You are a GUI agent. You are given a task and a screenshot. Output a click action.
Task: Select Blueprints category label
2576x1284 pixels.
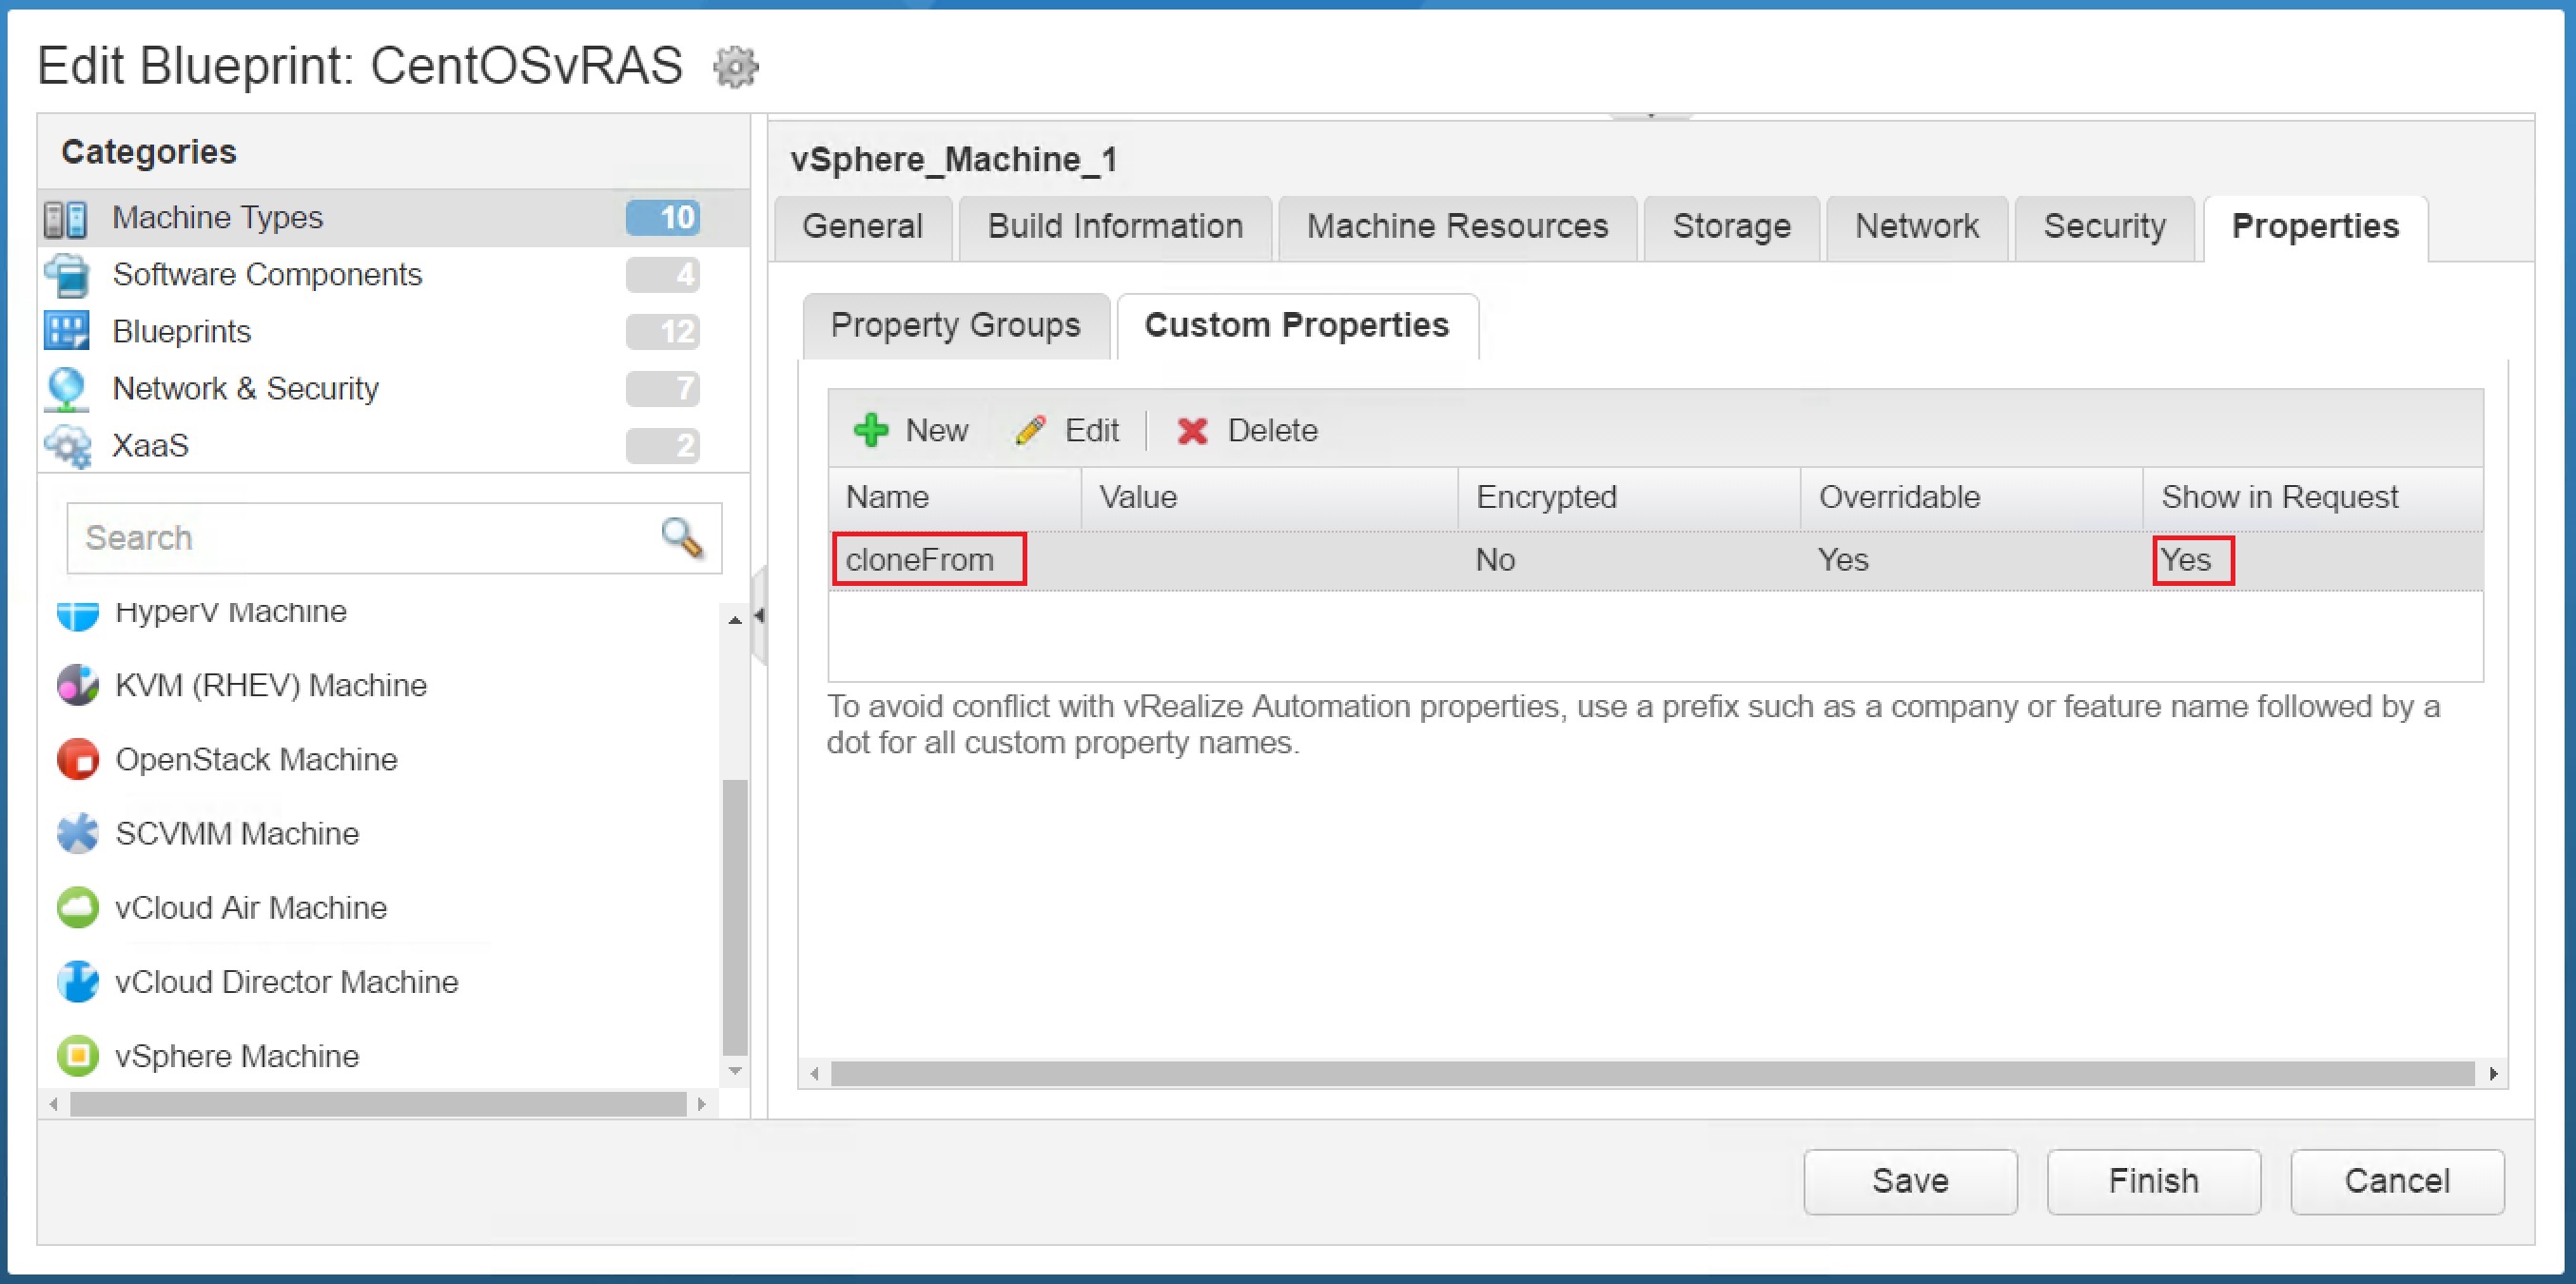pyautogui.click(x=181, y=332)
